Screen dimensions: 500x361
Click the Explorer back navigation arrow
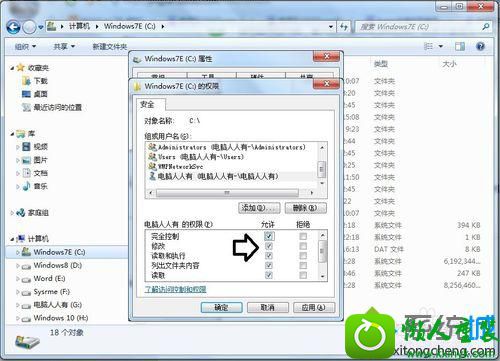13,27
